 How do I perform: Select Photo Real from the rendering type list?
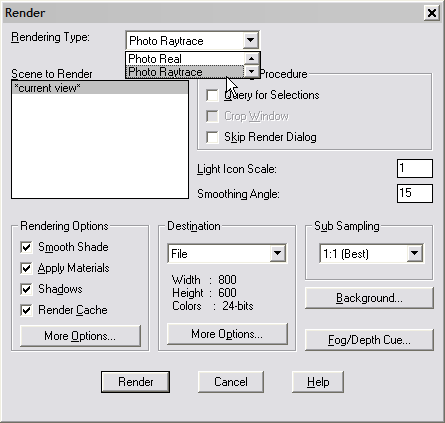pos(185,59)
